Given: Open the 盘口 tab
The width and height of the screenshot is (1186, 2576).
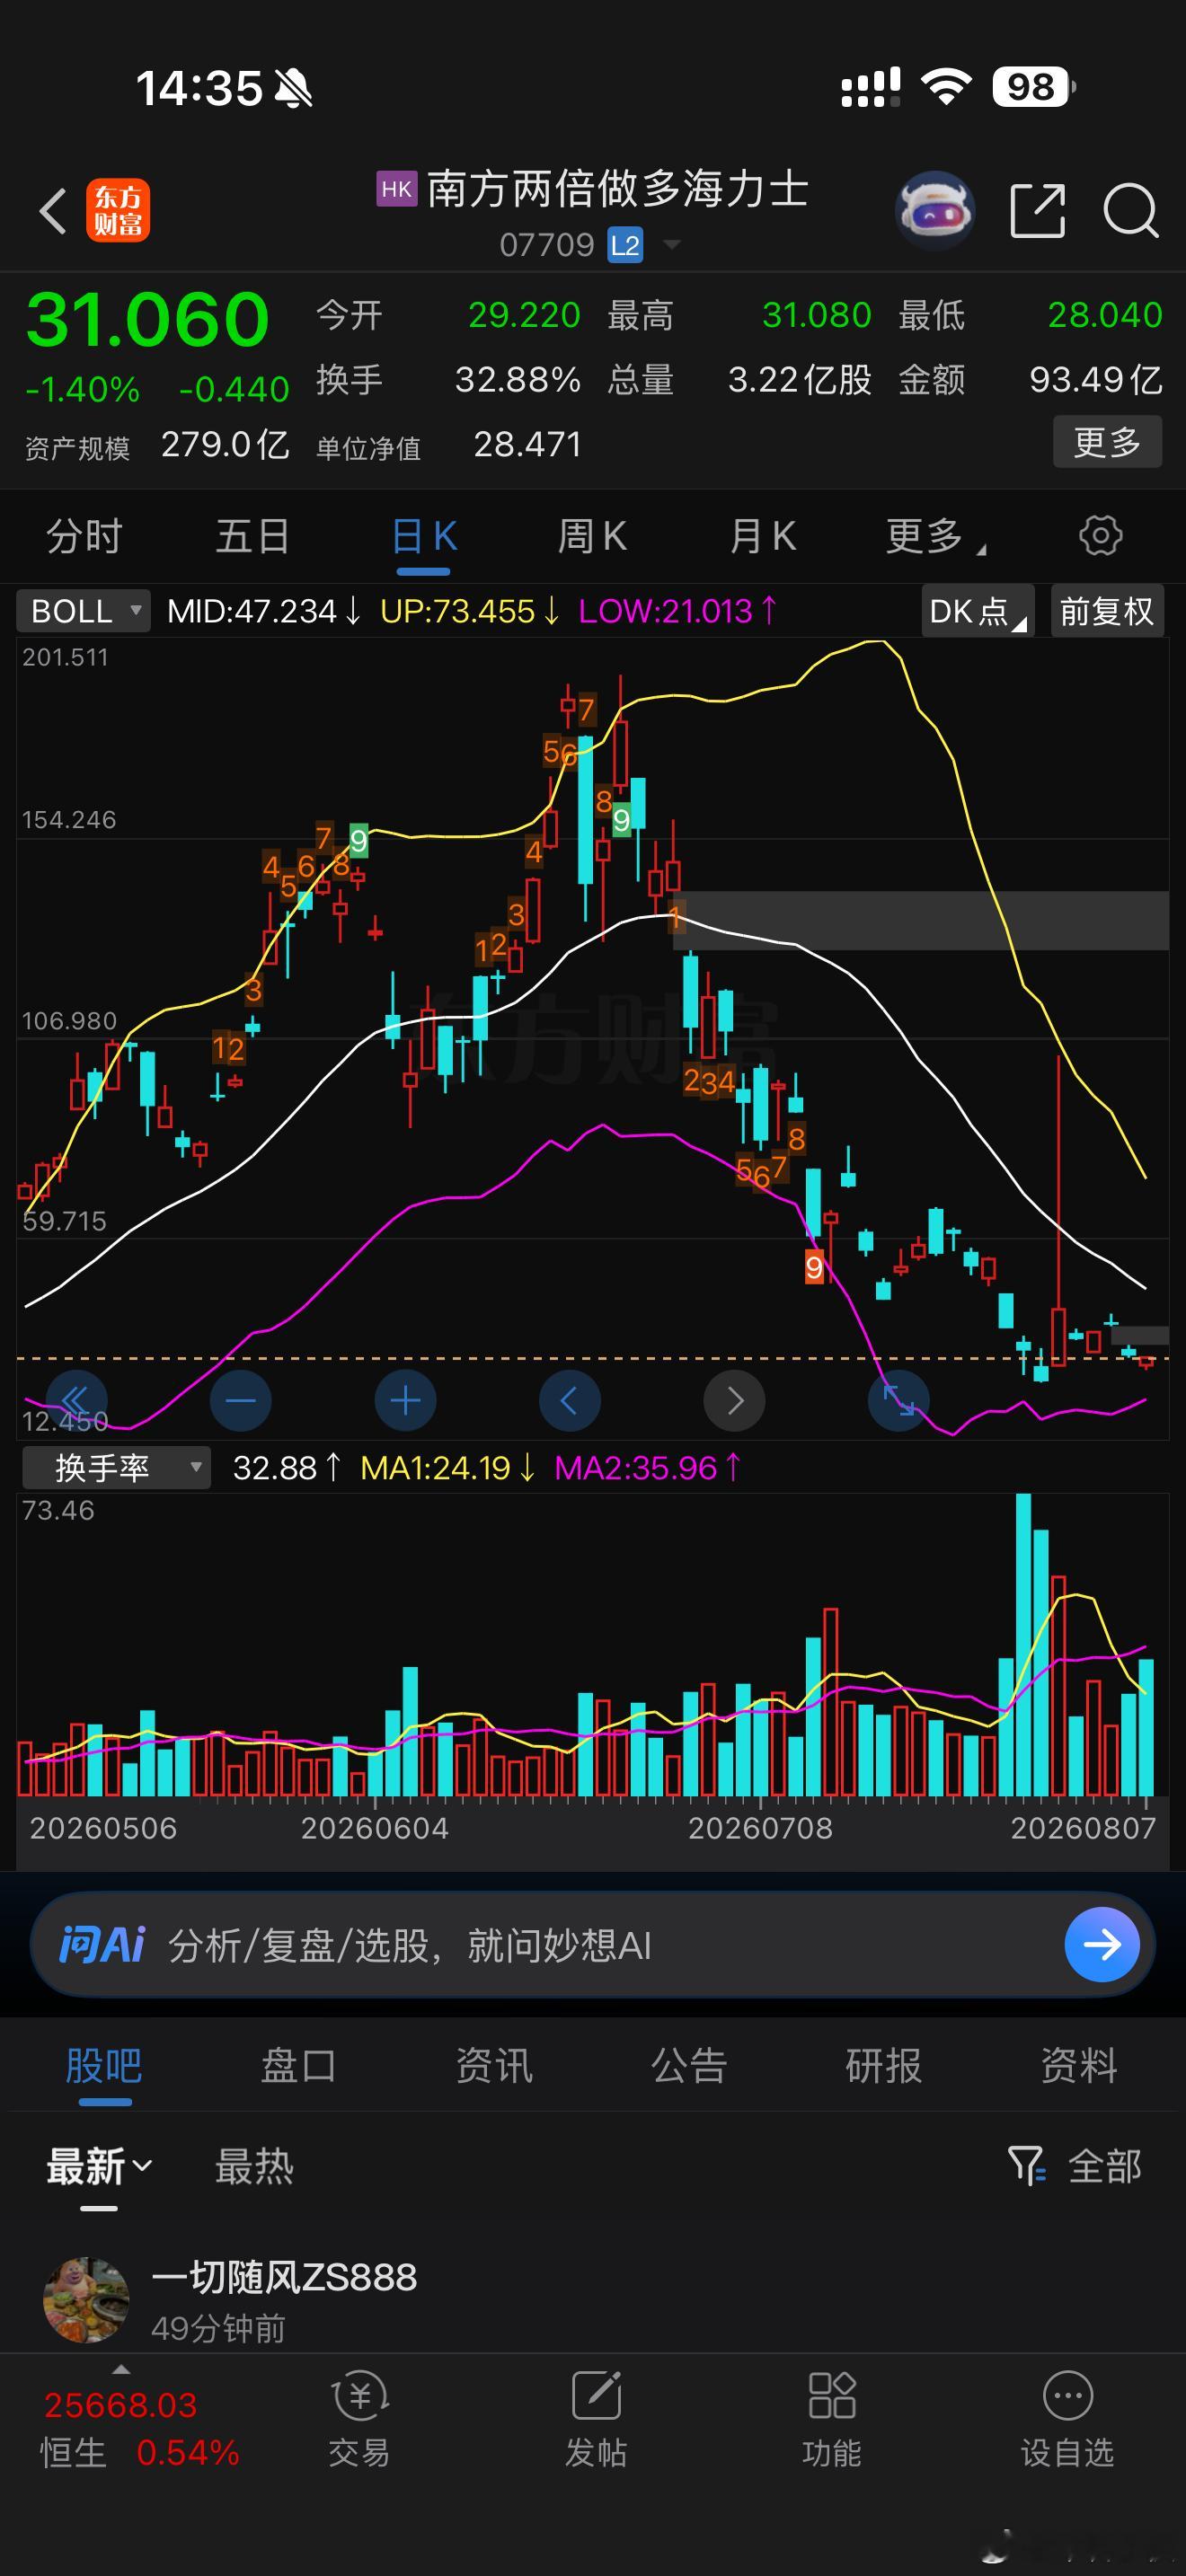Looking at the screenshot, I should coord(298,2064).
